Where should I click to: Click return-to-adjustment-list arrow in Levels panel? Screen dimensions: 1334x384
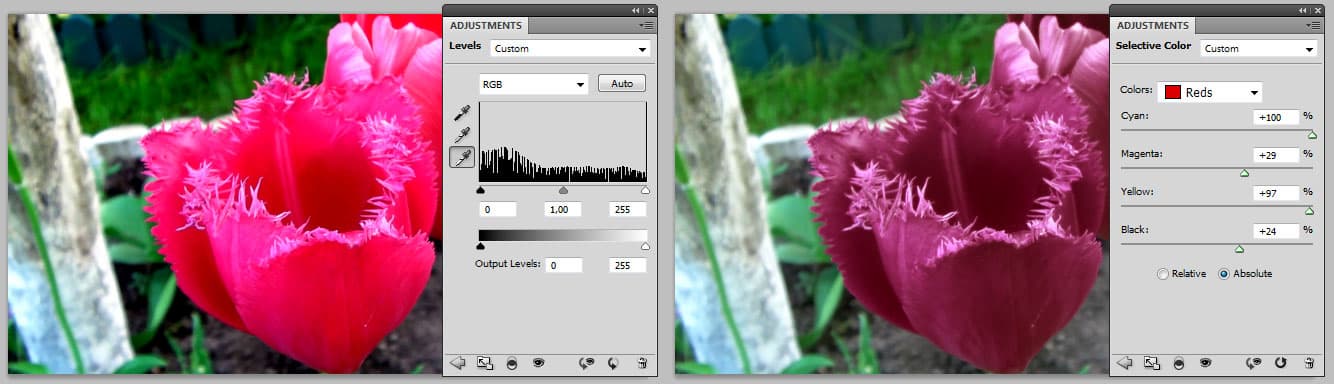pos(458,363)
